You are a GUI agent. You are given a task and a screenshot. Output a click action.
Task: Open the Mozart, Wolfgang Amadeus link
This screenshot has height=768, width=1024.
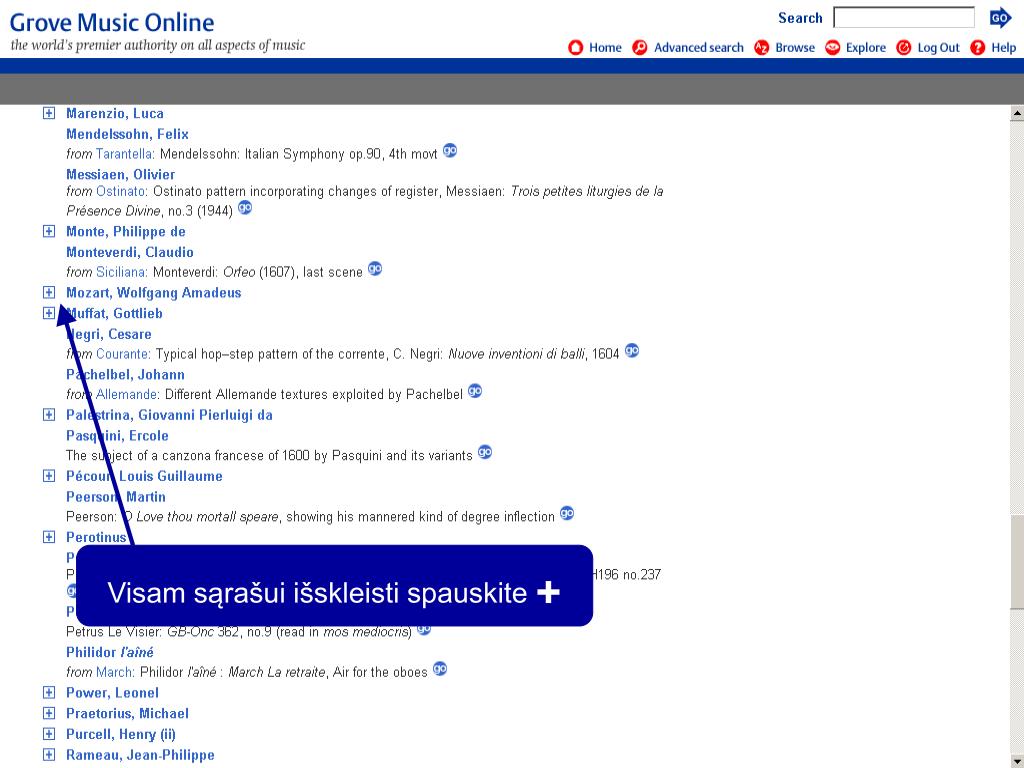(153, 293)
